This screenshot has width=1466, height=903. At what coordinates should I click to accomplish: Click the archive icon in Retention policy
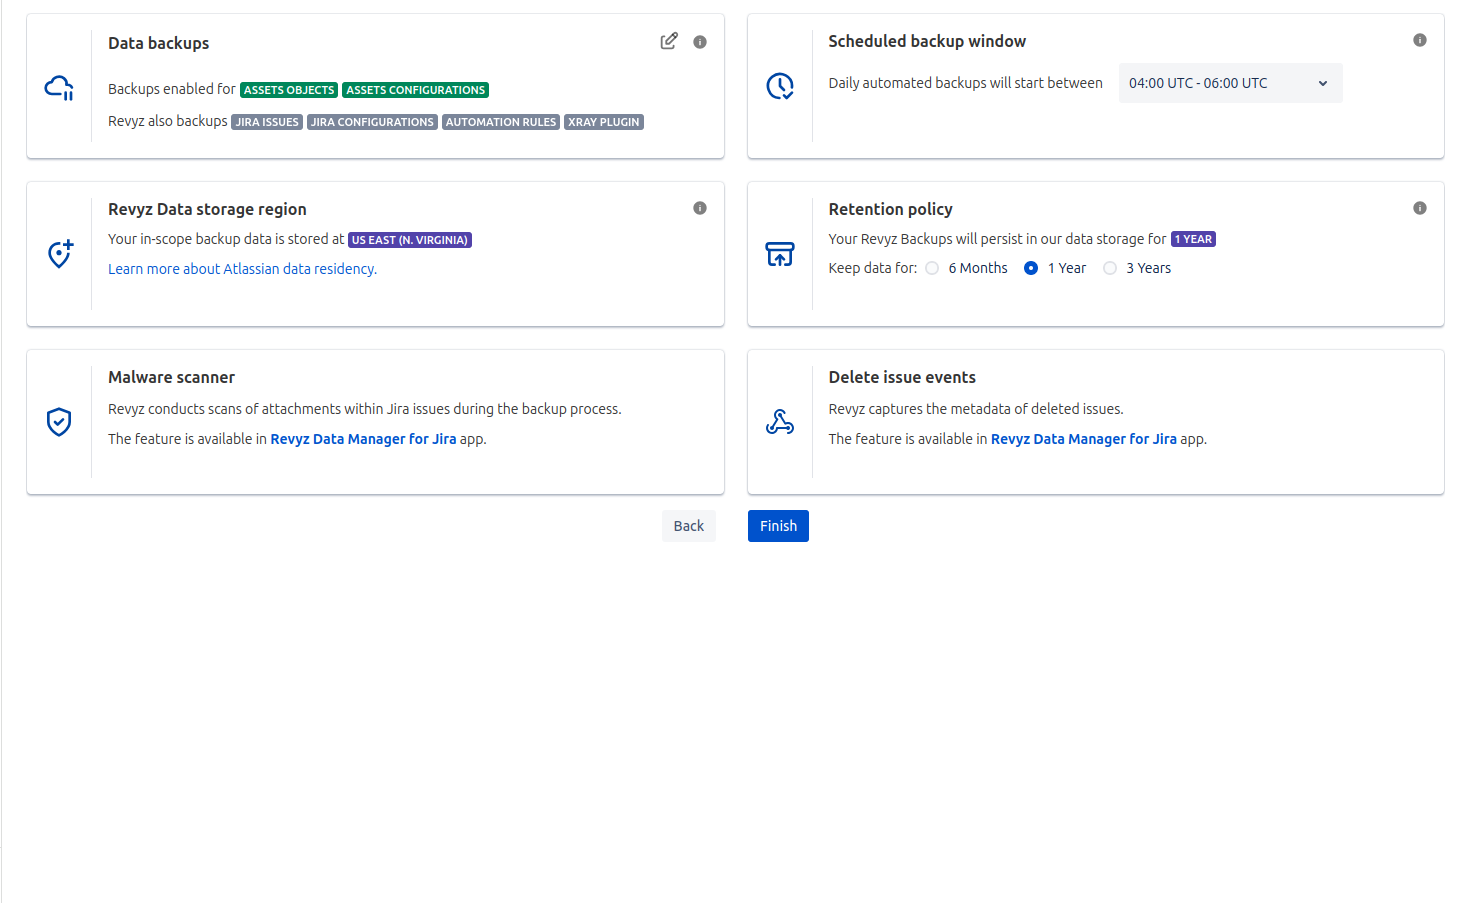tap(780, 254)
